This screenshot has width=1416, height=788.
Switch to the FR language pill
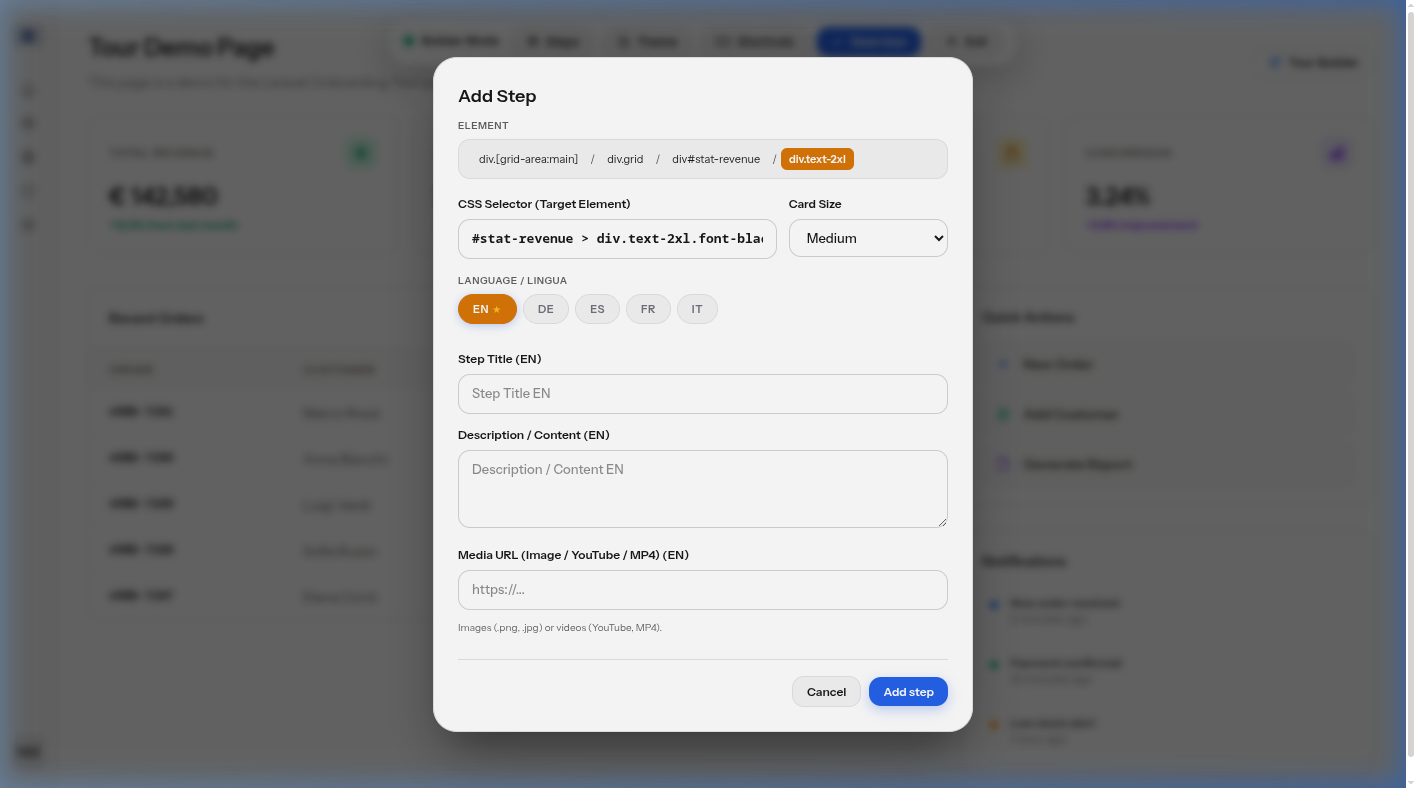(x=648, y=309)
